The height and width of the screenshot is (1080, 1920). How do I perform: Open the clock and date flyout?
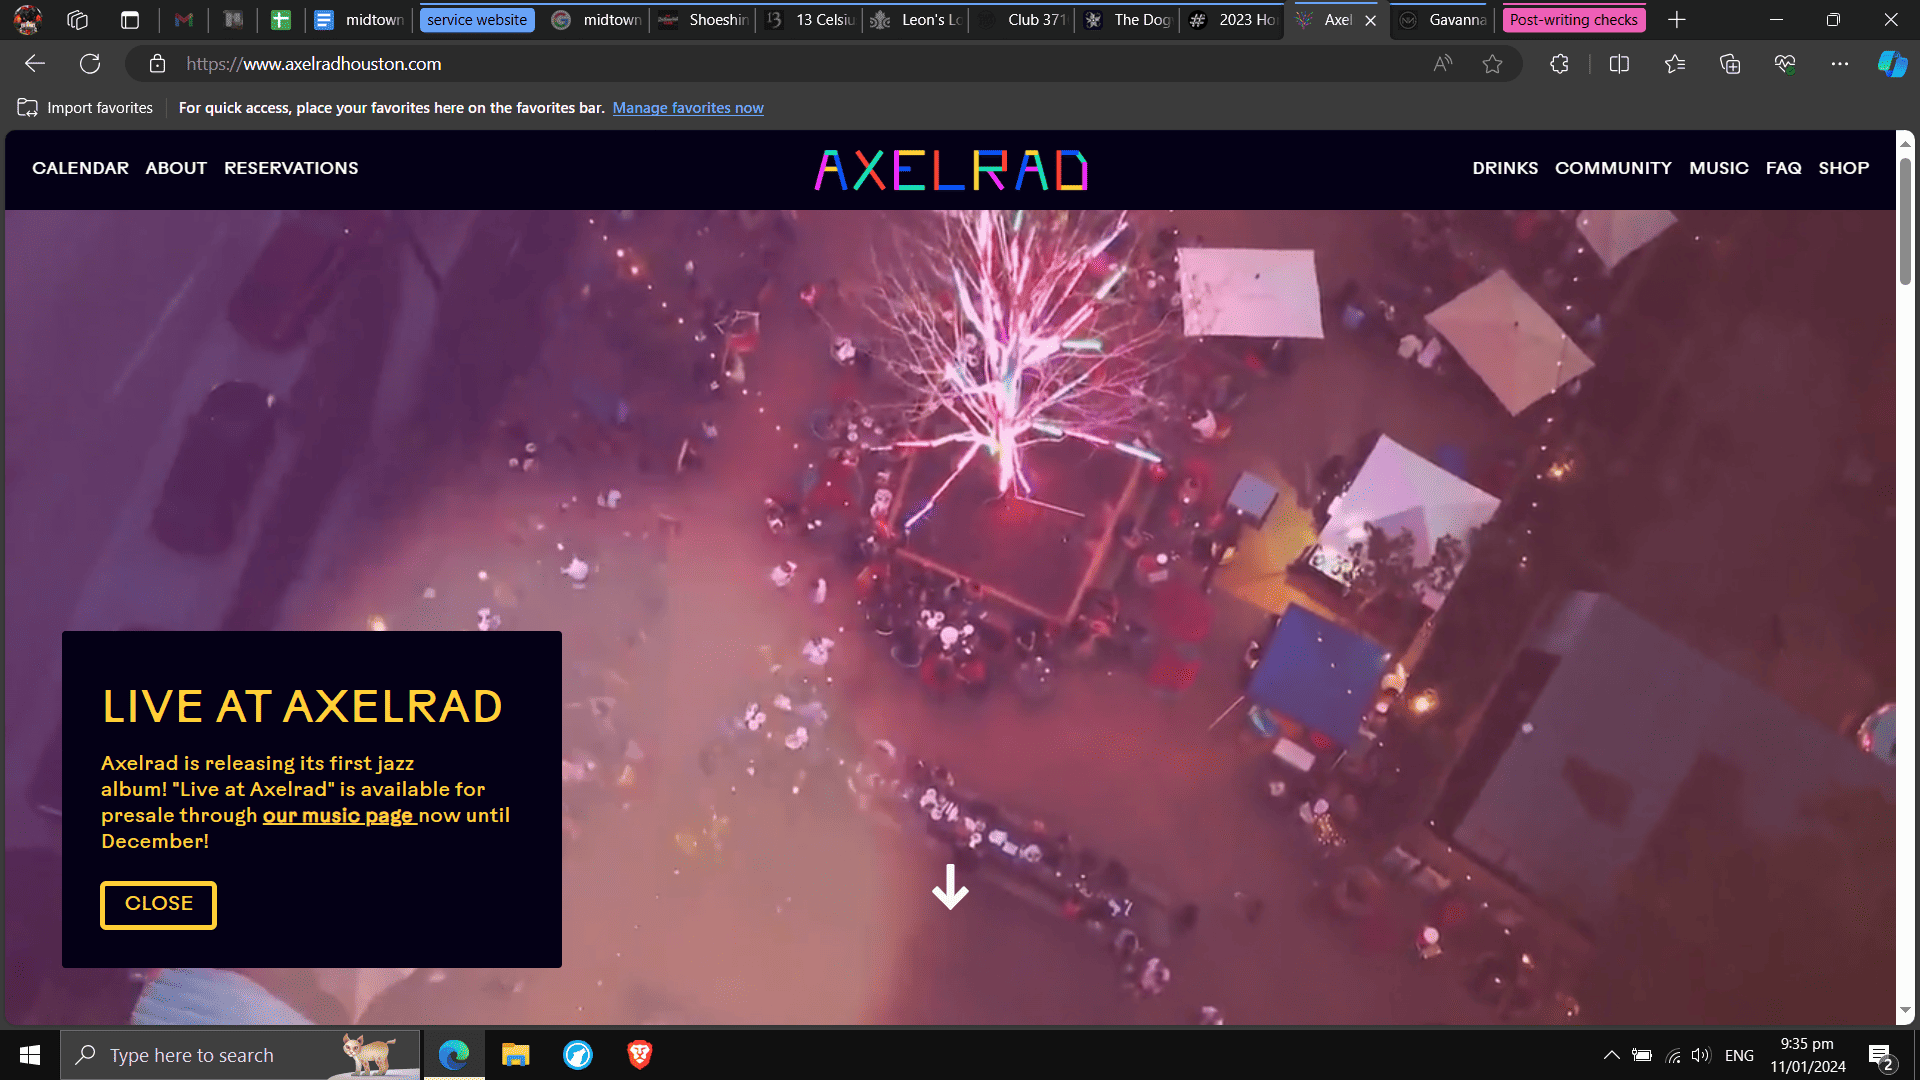pyautogui.click(x=1807, y=1055)
